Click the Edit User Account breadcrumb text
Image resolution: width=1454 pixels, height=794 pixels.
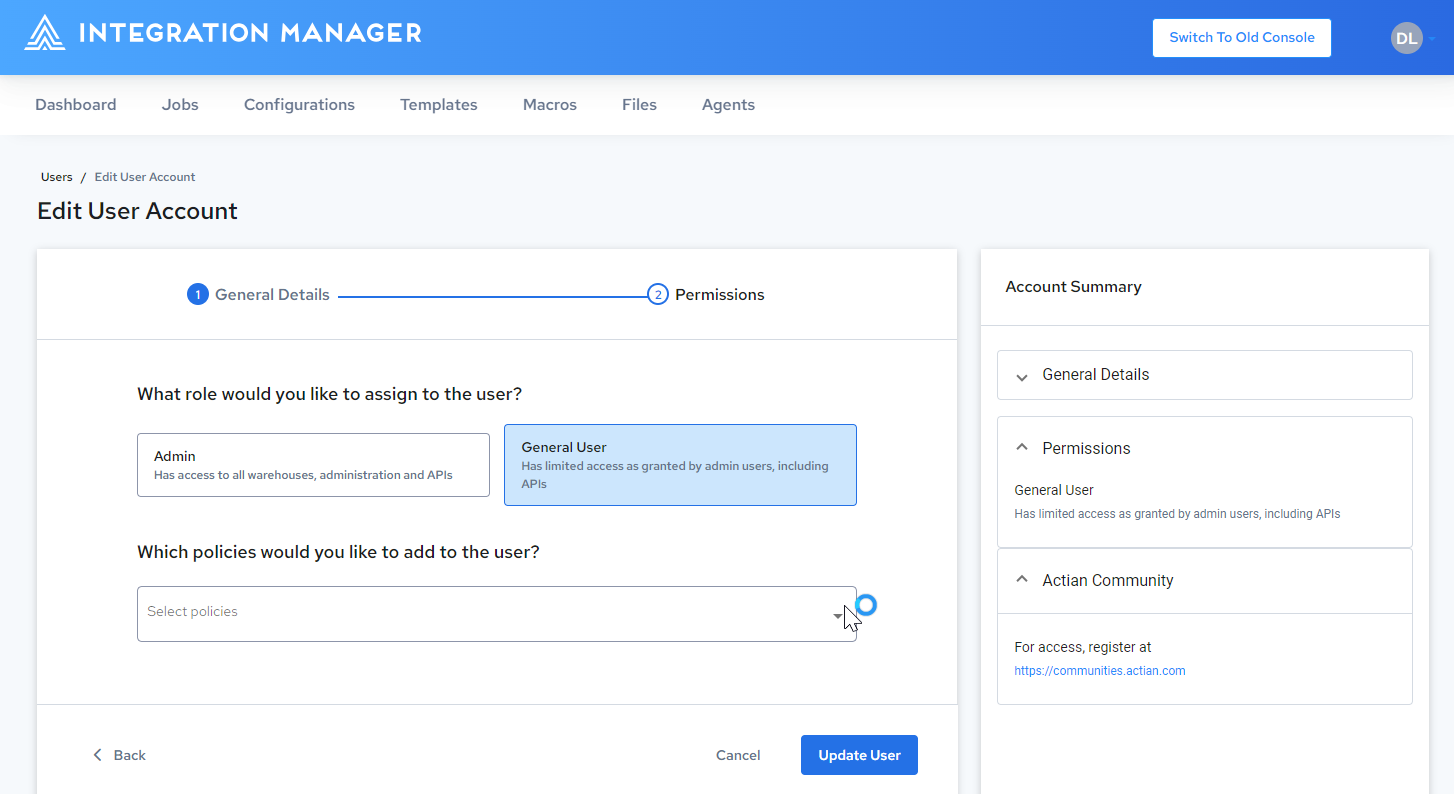pos(145,177)
